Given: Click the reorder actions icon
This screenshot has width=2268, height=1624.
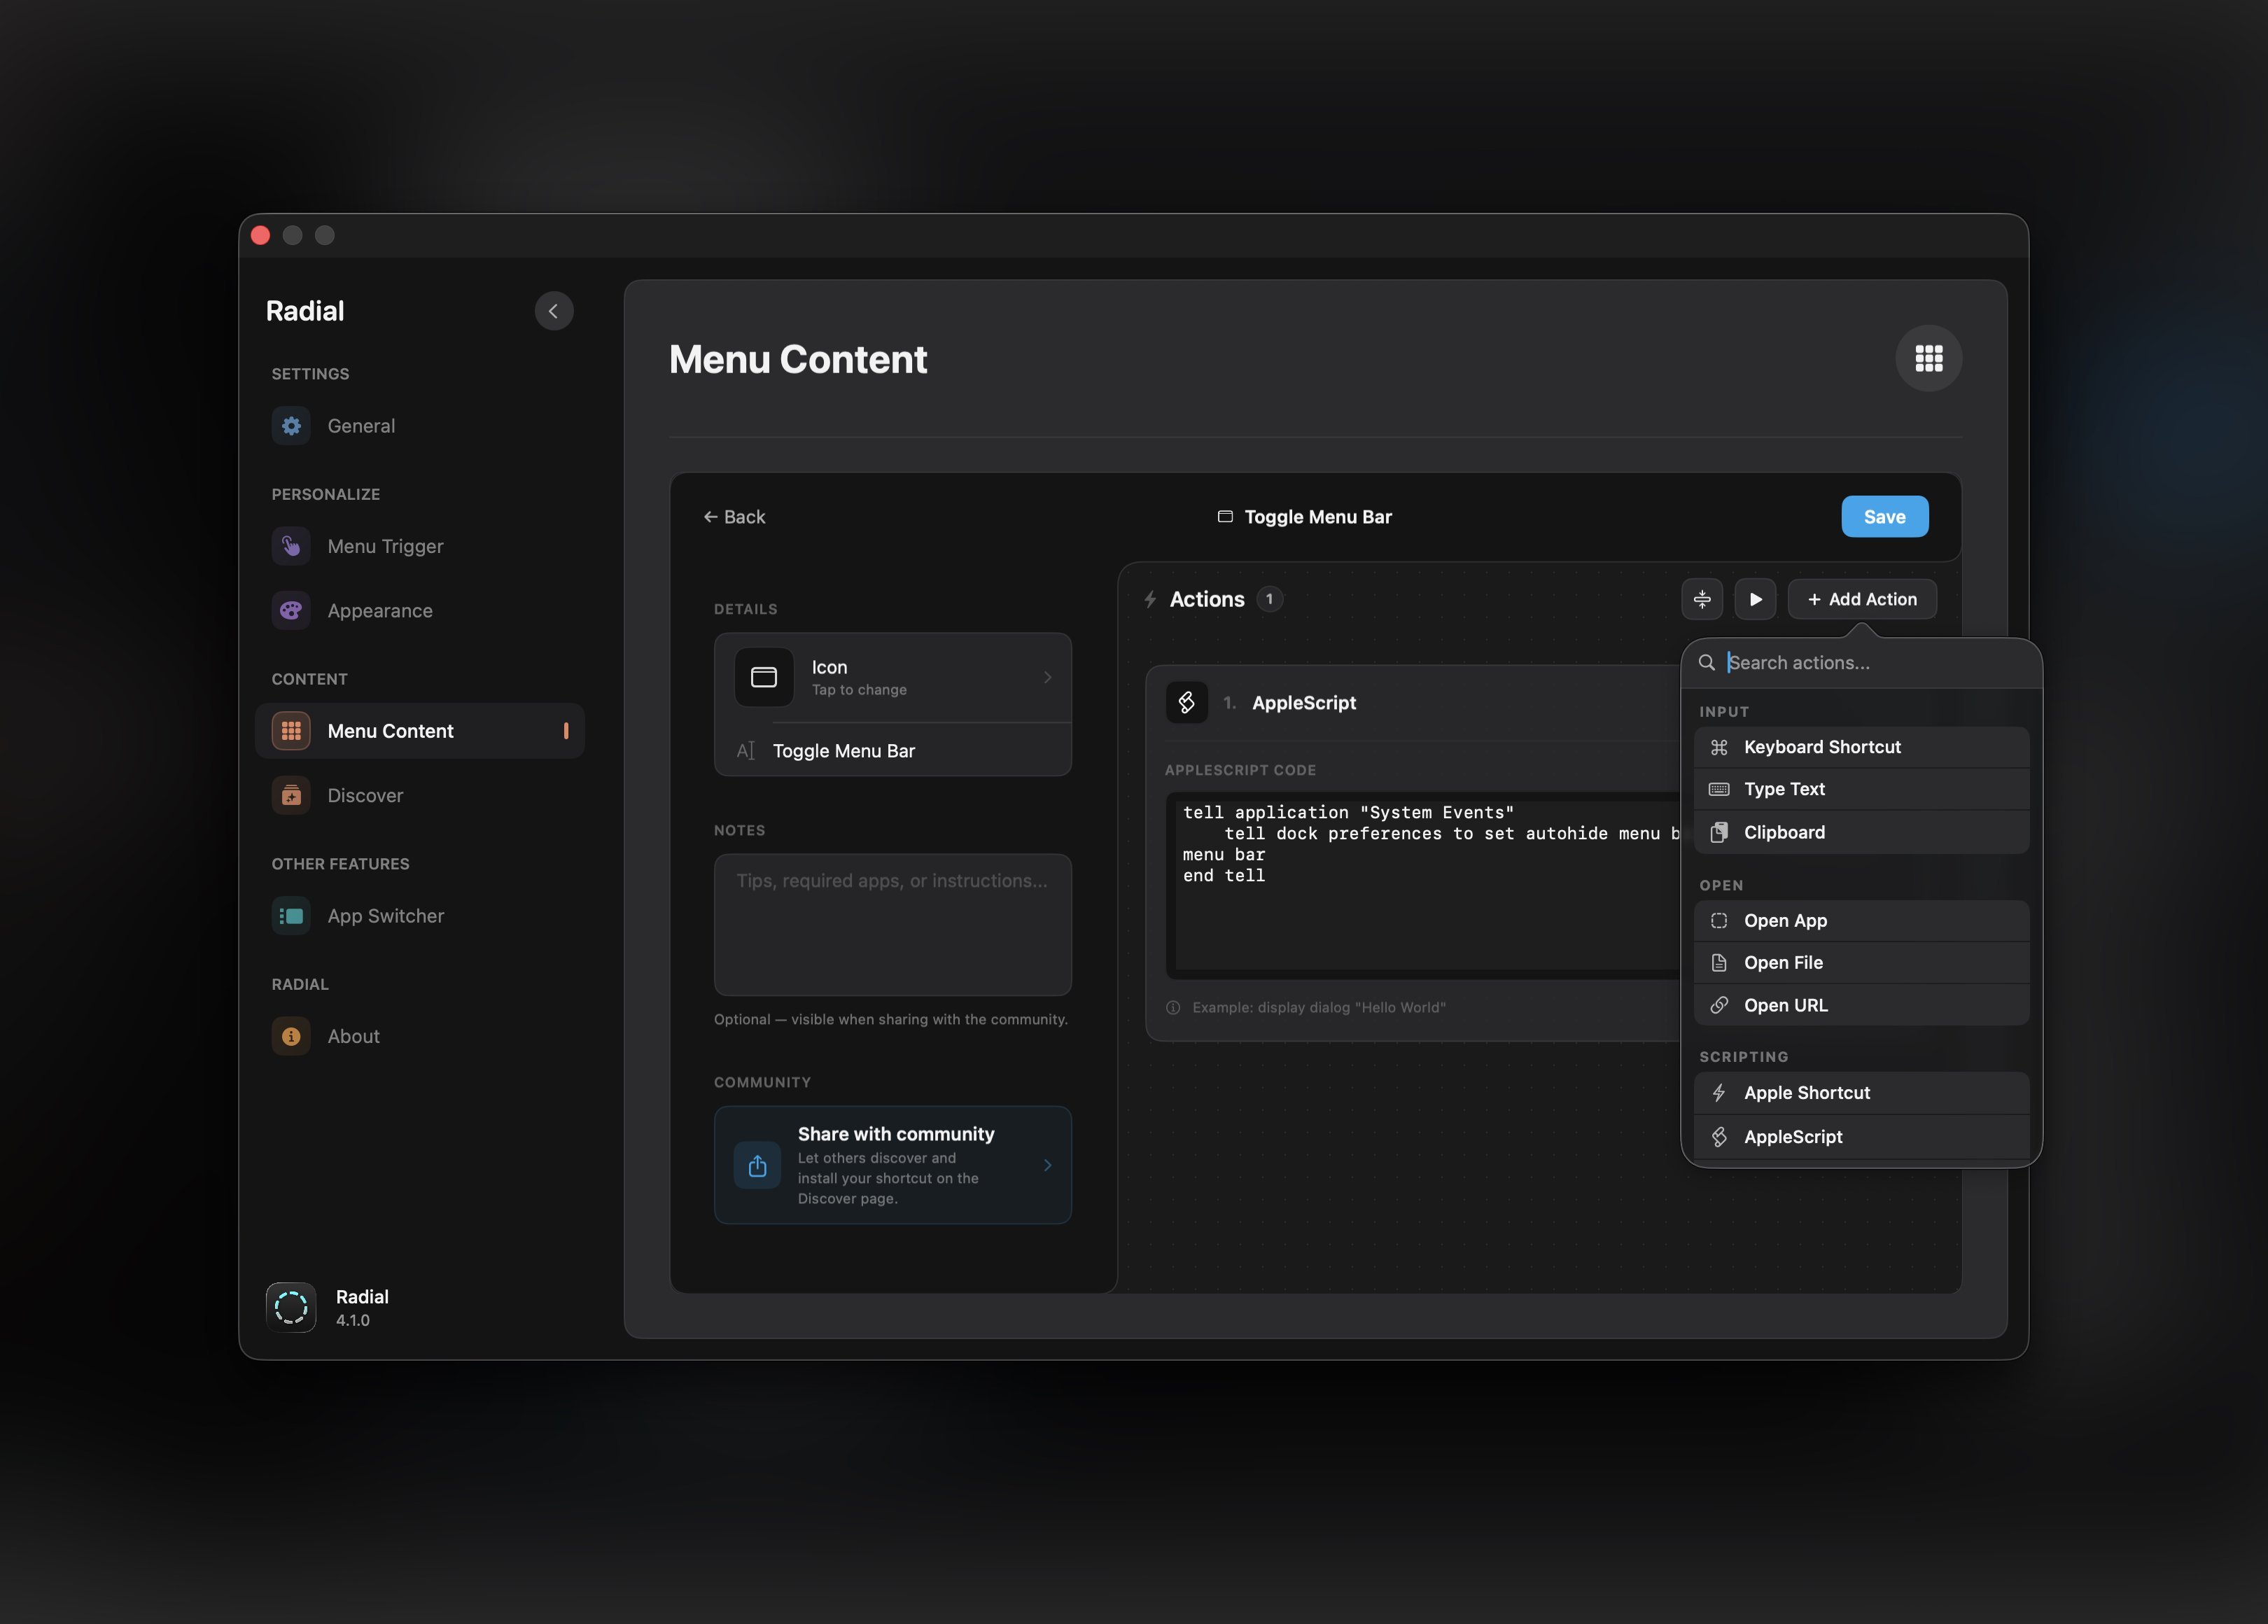Looking at the screenshot, I should [x=1702, y=599].
